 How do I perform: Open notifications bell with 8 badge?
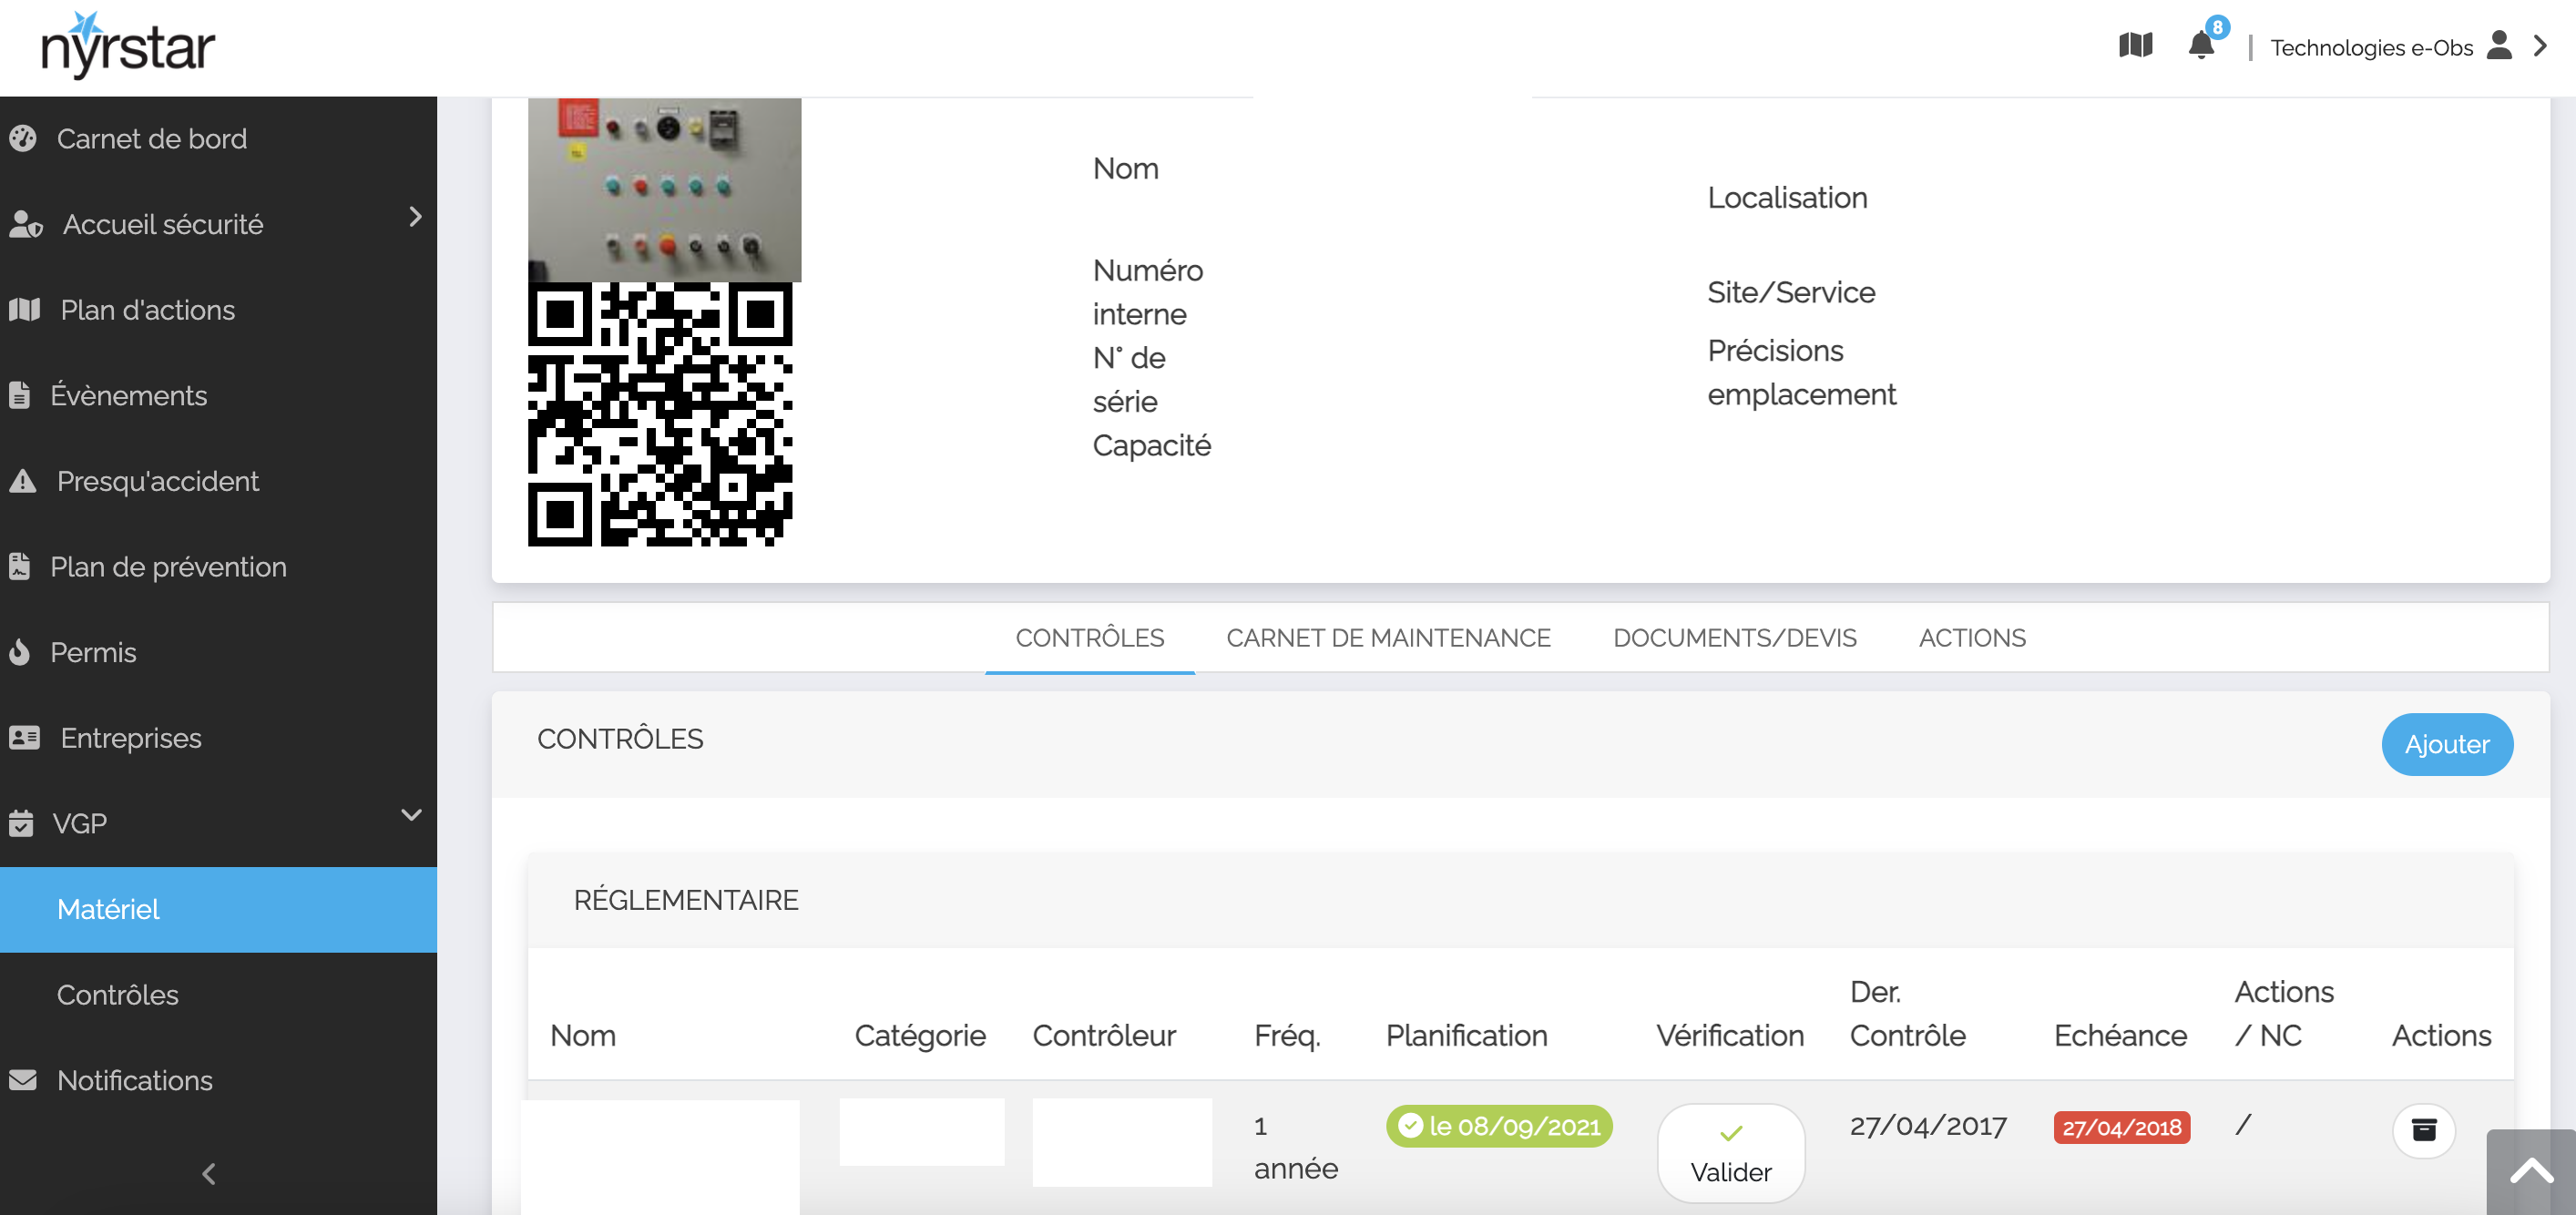point(2201,45)
